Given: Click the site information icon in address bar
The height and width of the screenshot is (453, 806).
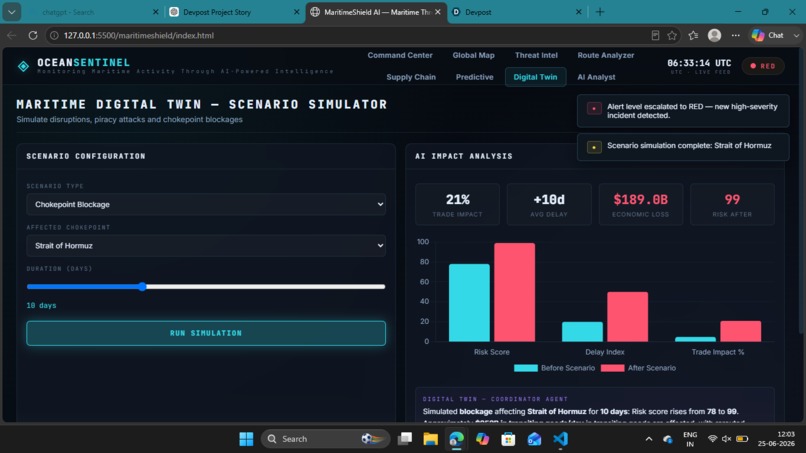Looking at the screenshot, I should point(53,35).
